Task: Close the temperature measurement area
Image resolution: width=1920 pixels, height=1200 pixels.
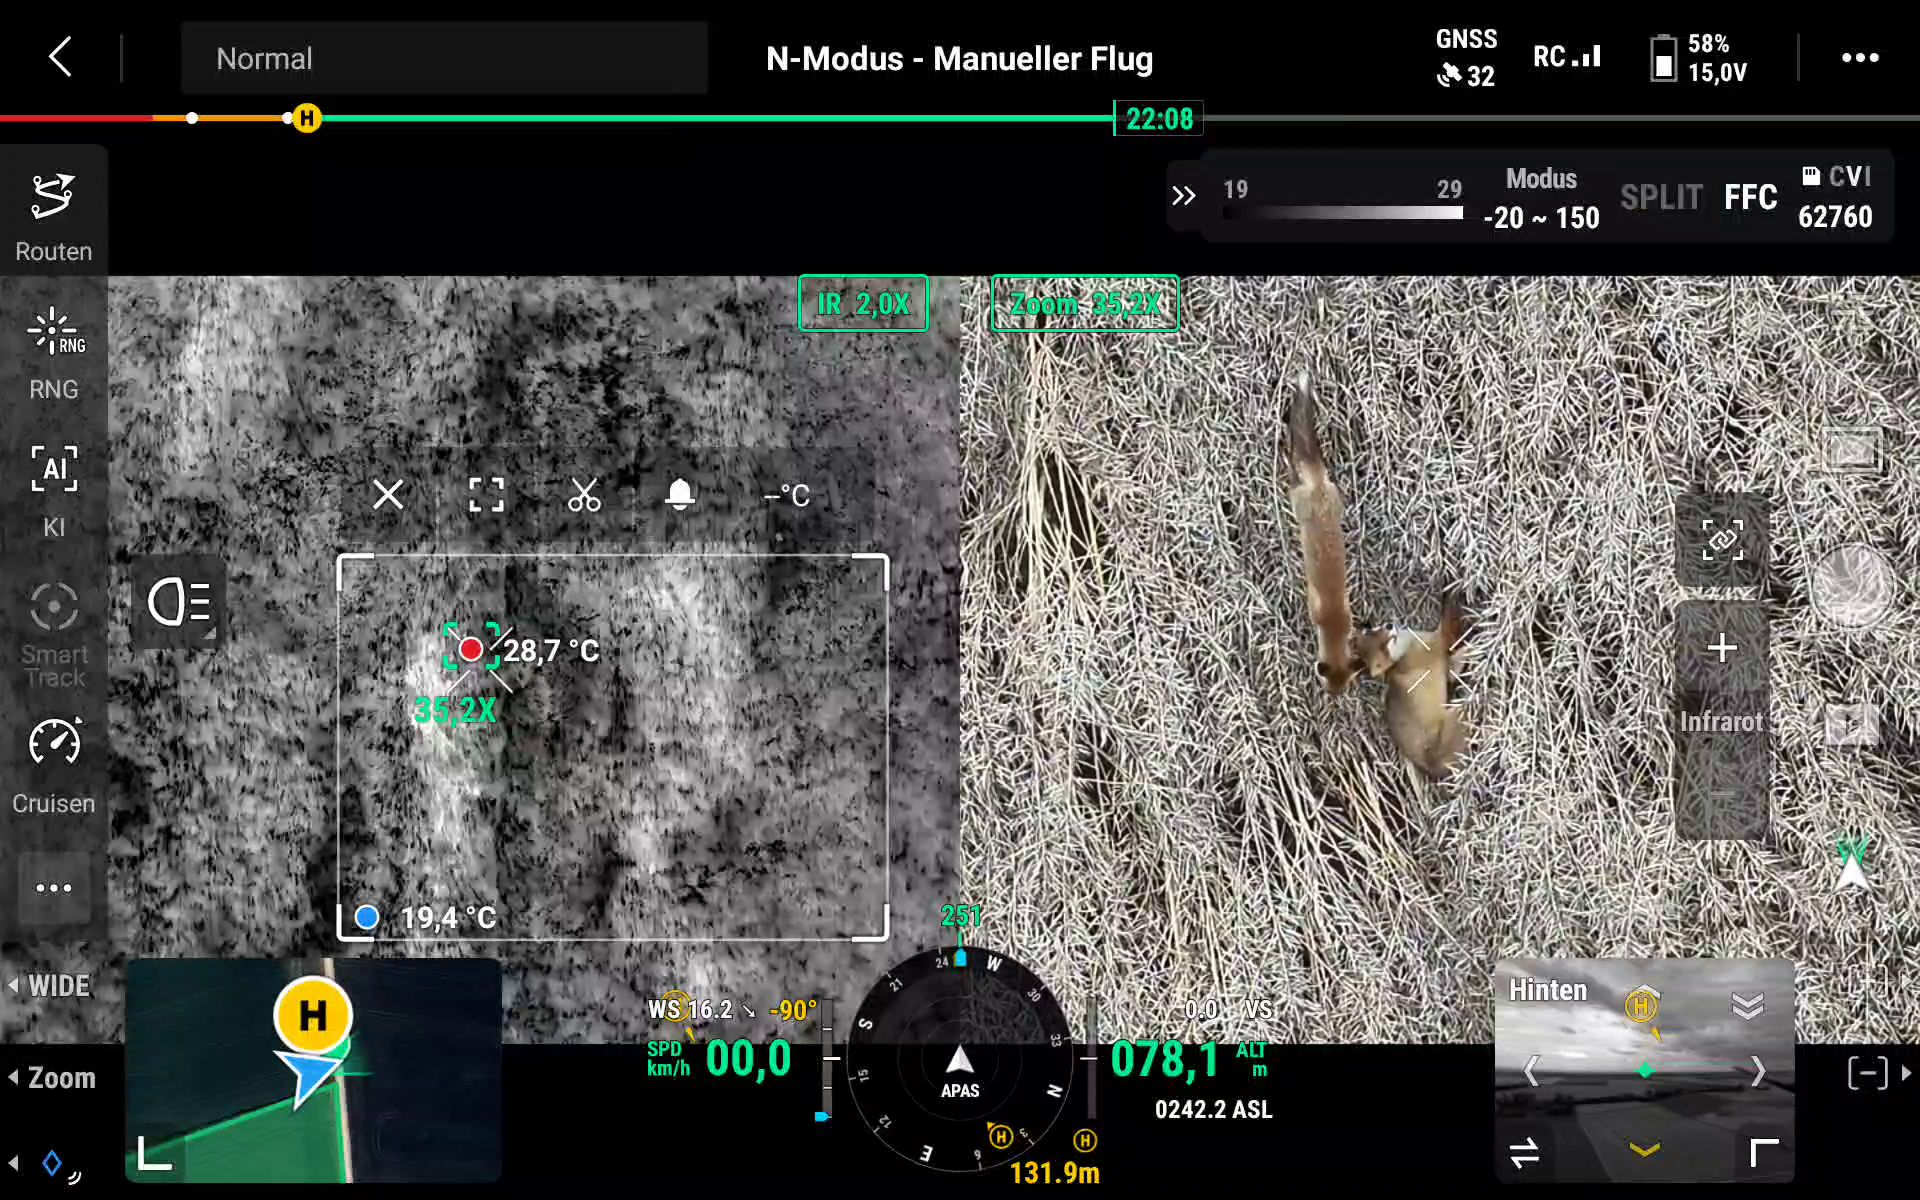Action: pyautogui.click(x=388, y=494)
